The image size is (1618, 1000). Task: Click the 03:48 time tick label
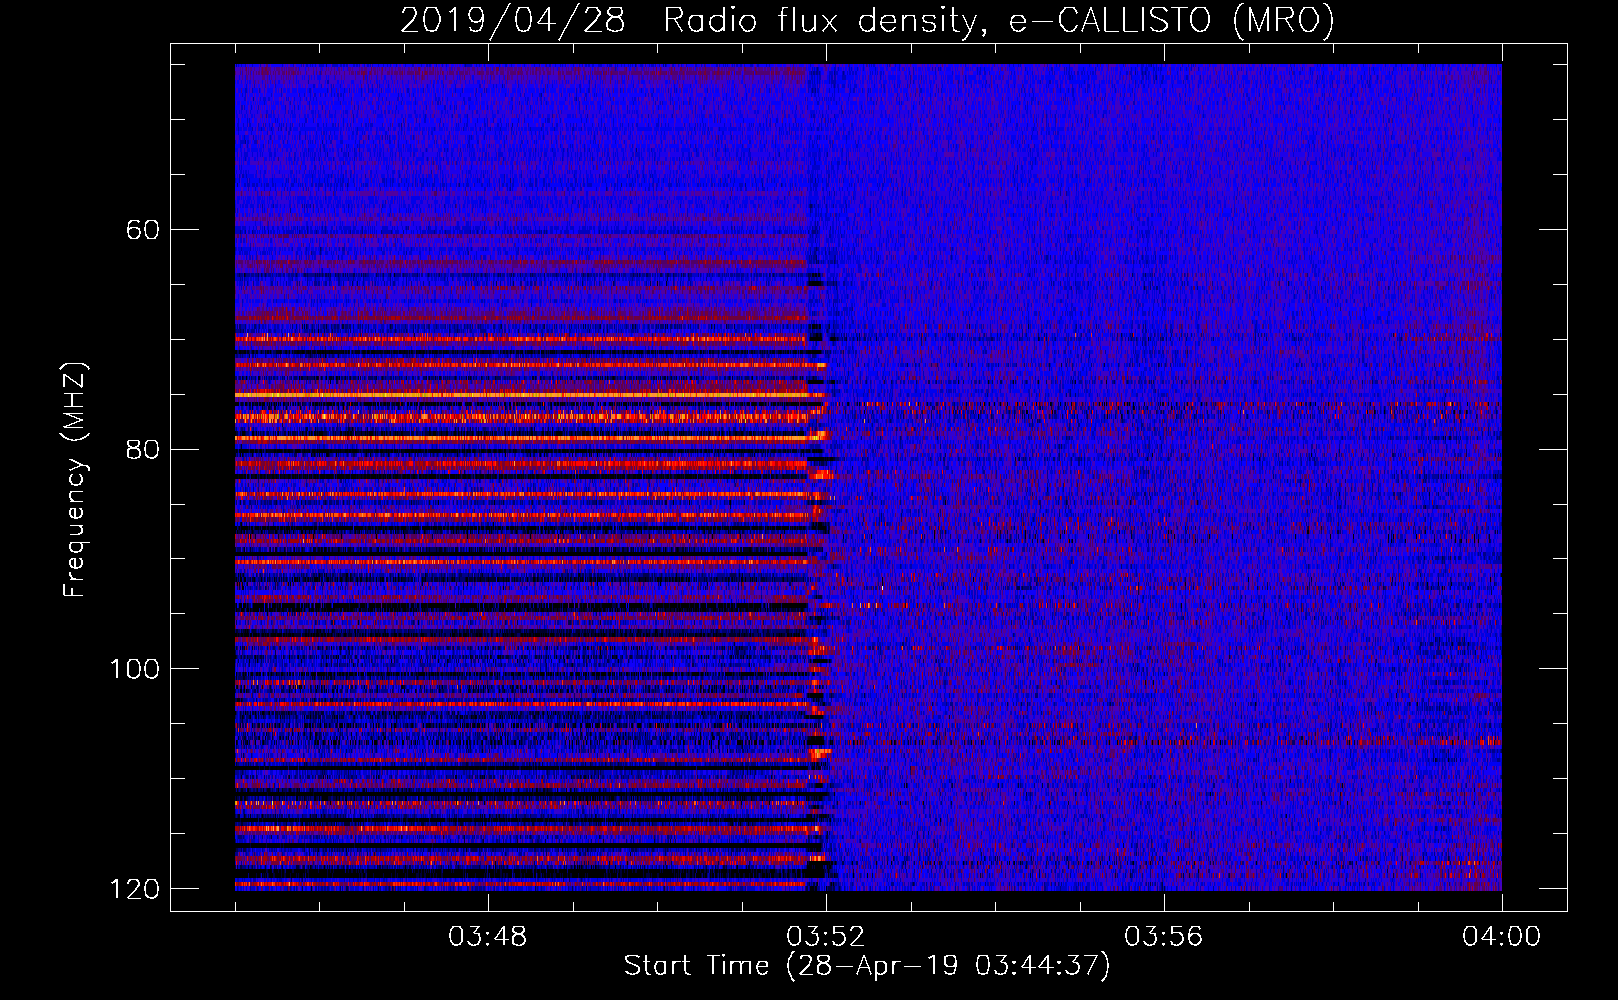click(x=488, y=937)
